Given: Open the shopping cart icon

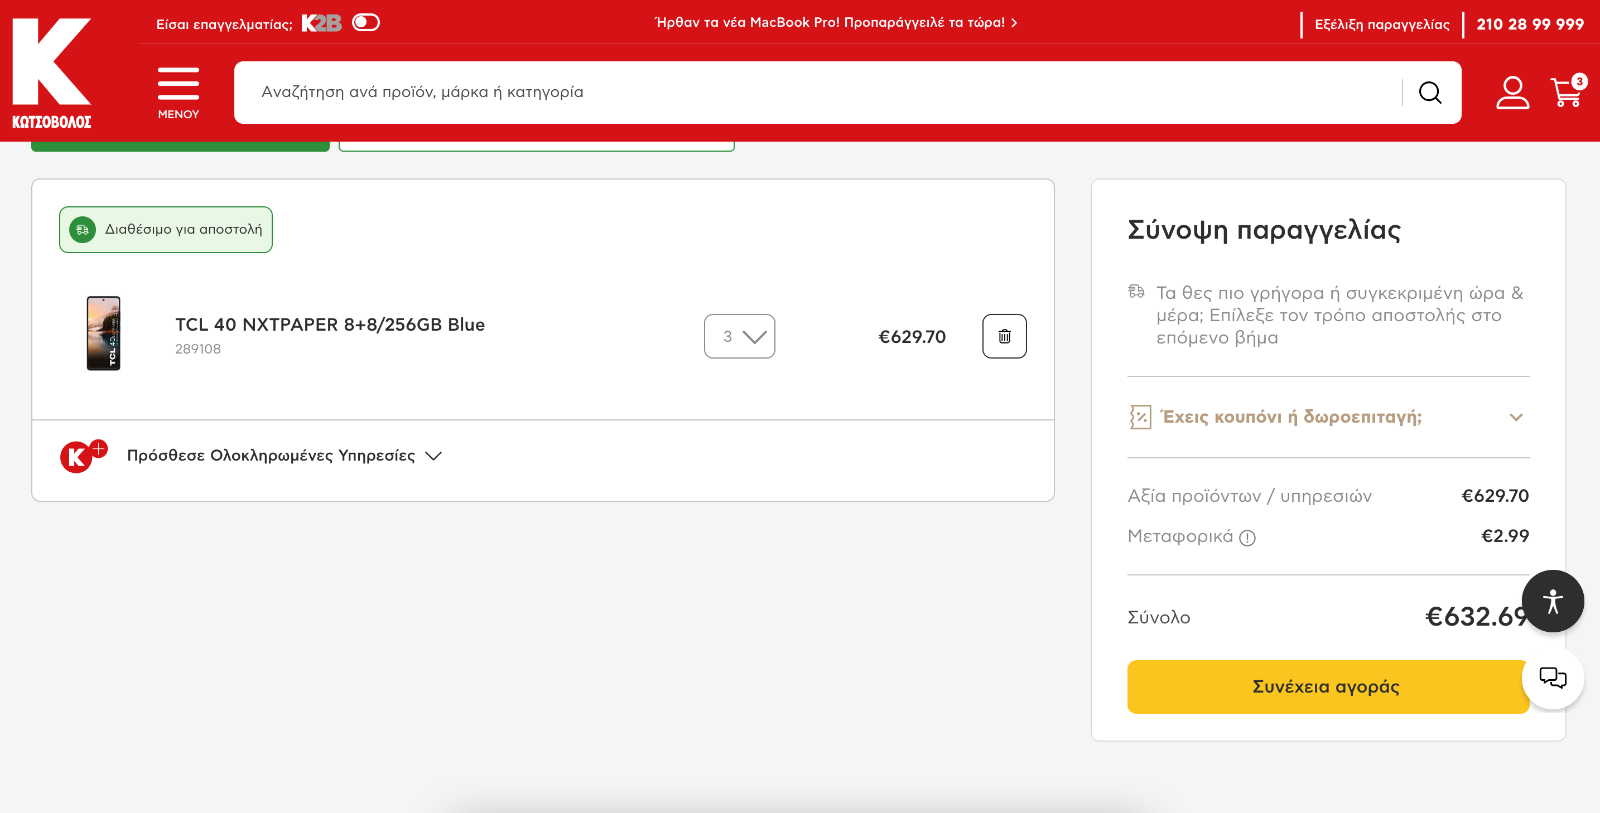Looking at the screenshot, I should click(1567, 93).
